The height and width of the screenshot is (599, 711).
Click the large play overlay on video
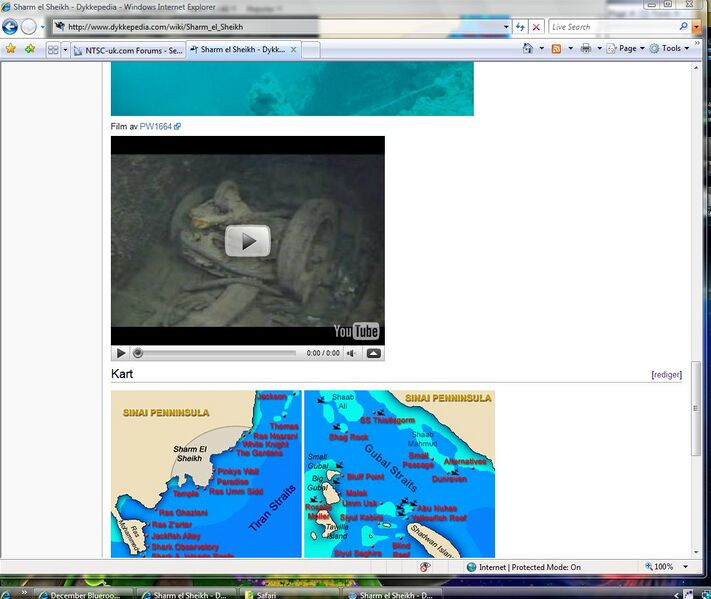tap(247, 241)
